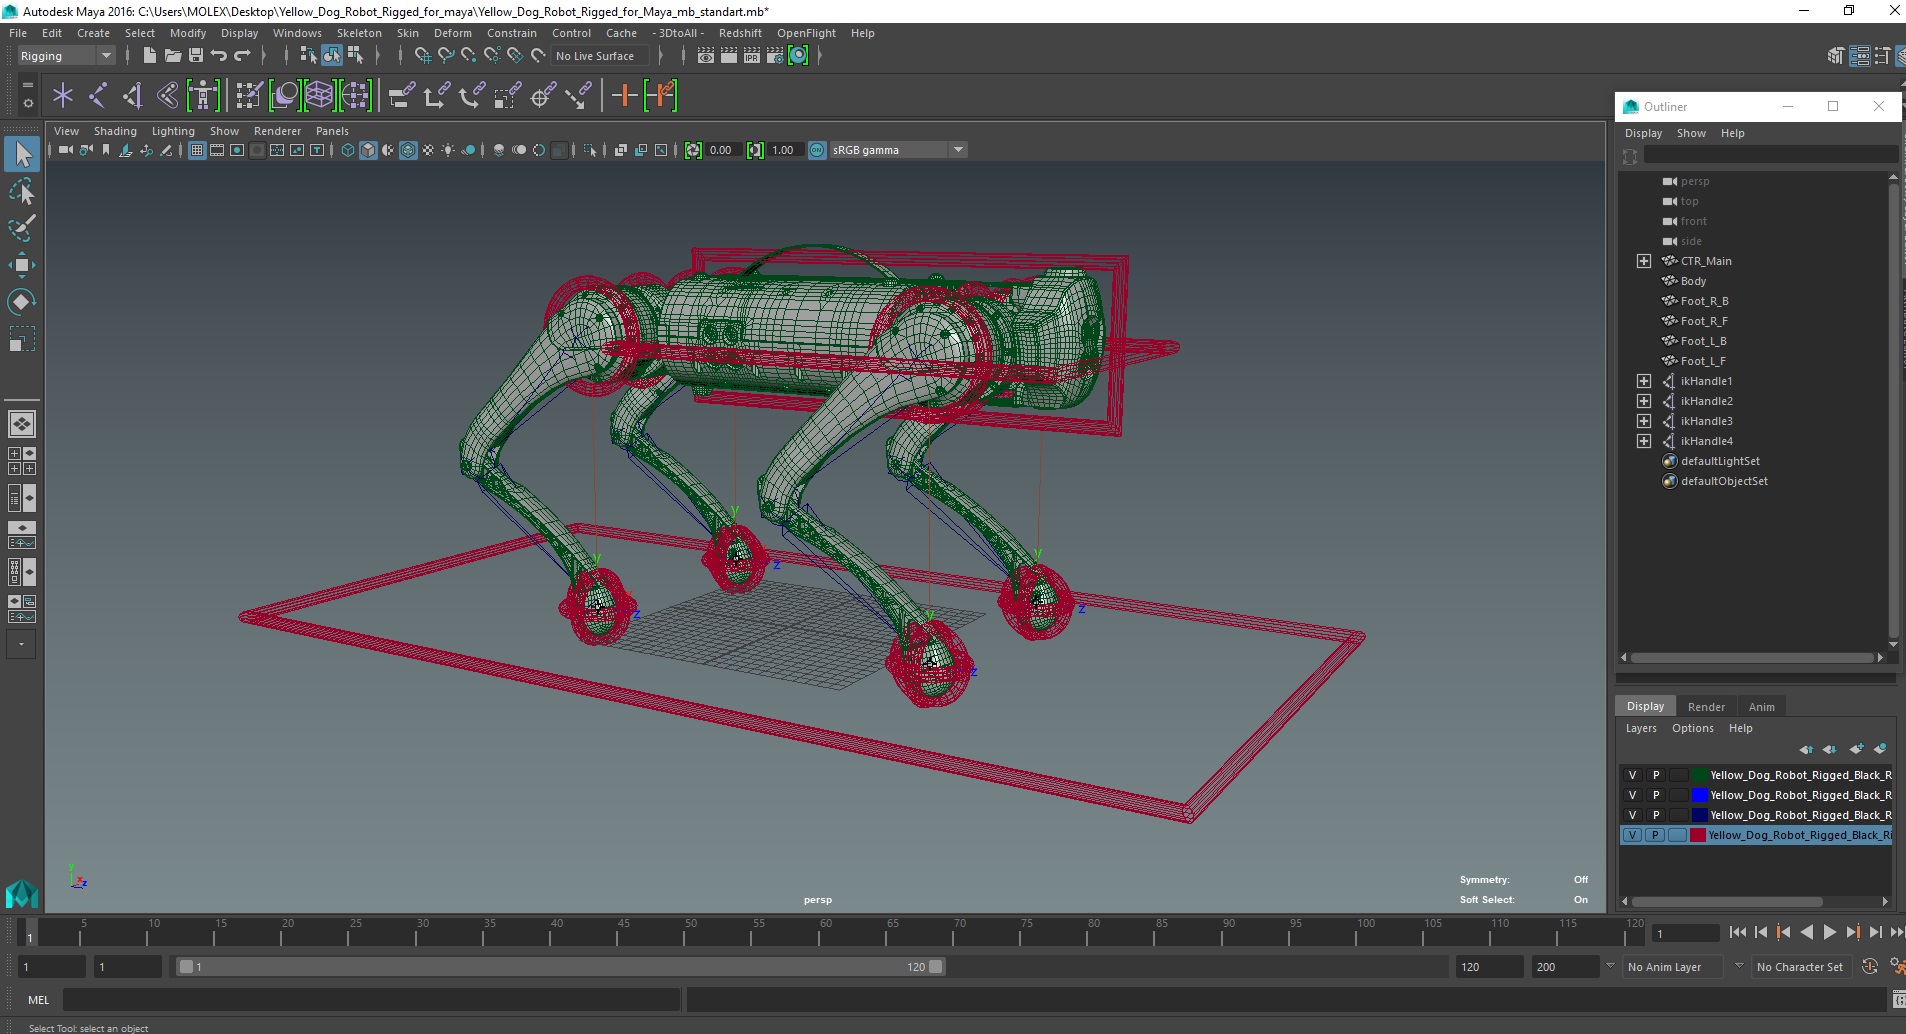Toggle V visibility on dark blue layer

[x=1633, y=815]
